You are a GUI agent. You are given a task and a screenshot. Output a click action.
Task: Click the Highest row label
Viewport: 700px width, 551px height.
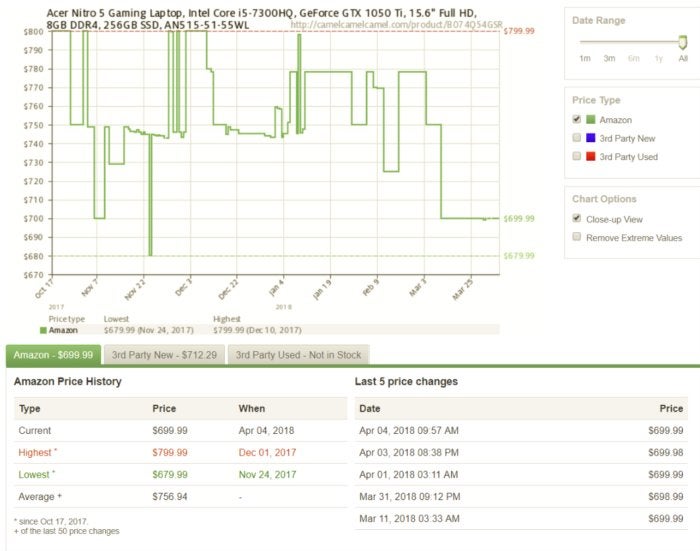38,452
